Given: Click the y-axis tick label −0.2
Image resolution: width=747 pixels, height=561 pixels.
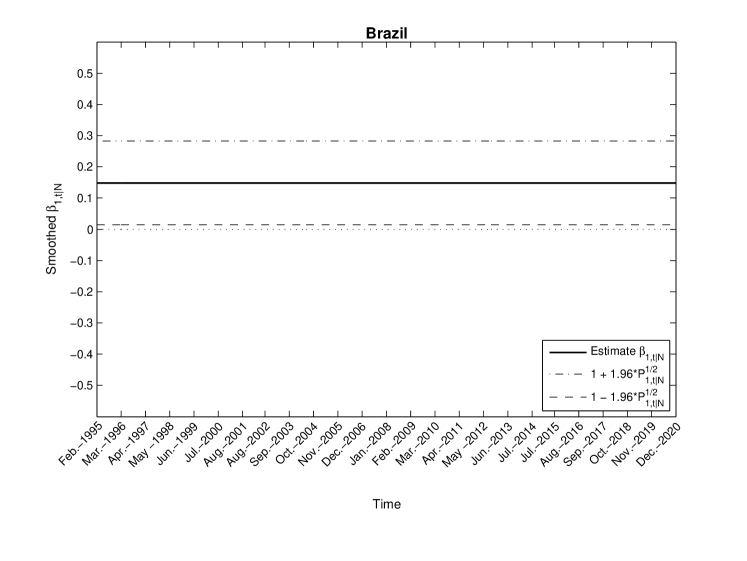Looking at the screenshot, I should tap(81, 292).
